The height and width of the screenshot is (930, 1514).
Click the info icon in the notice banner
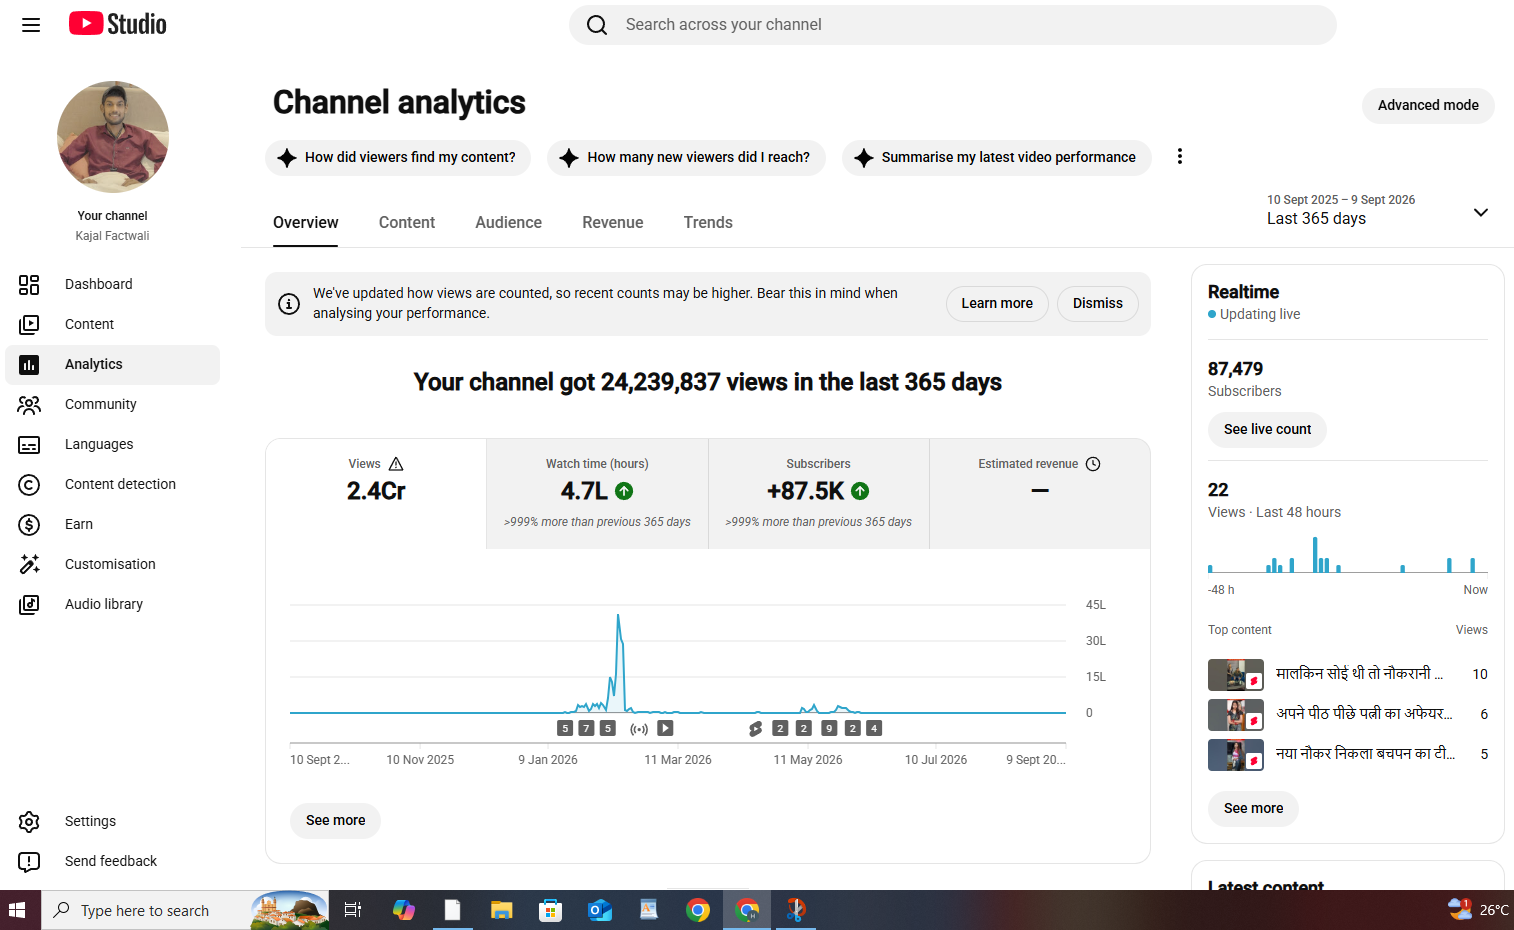tap(289, 303)
